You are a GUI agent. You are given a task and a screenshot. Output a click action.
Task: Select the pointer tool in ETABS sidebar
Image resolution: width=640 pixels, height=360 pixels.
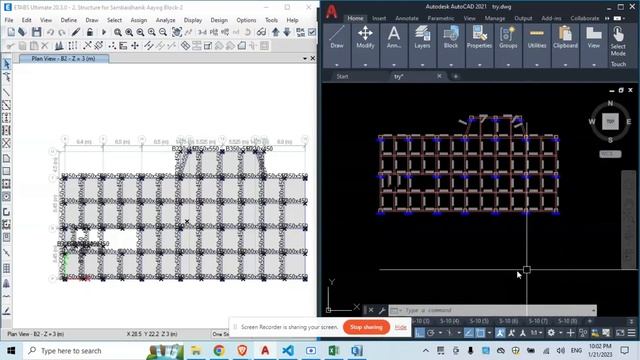pos(7,64)
